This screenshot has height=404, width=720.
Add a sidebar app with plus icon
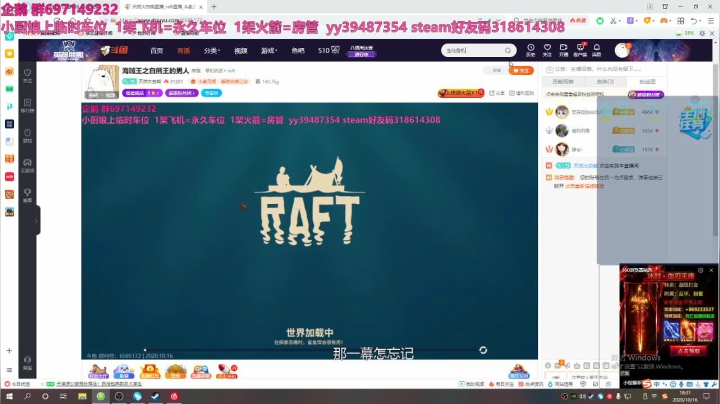point(9,350)
